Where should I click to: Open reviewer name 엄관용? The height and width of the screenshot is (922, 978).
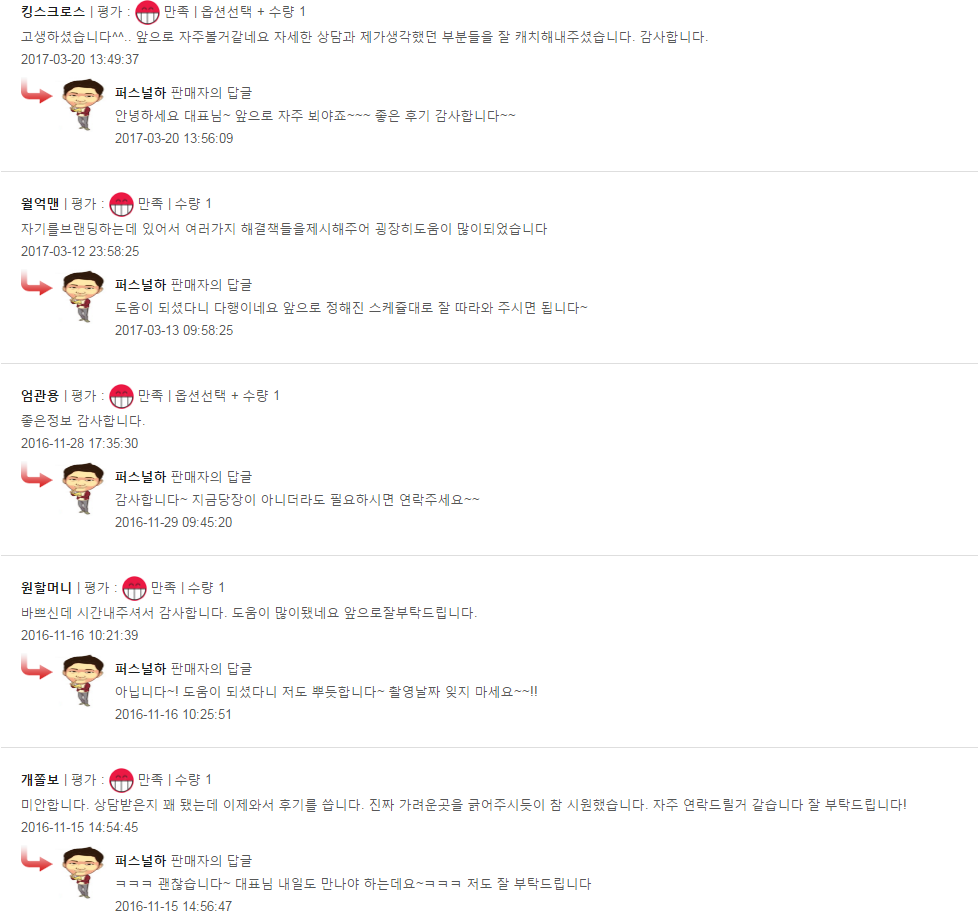tap(40, 396)
